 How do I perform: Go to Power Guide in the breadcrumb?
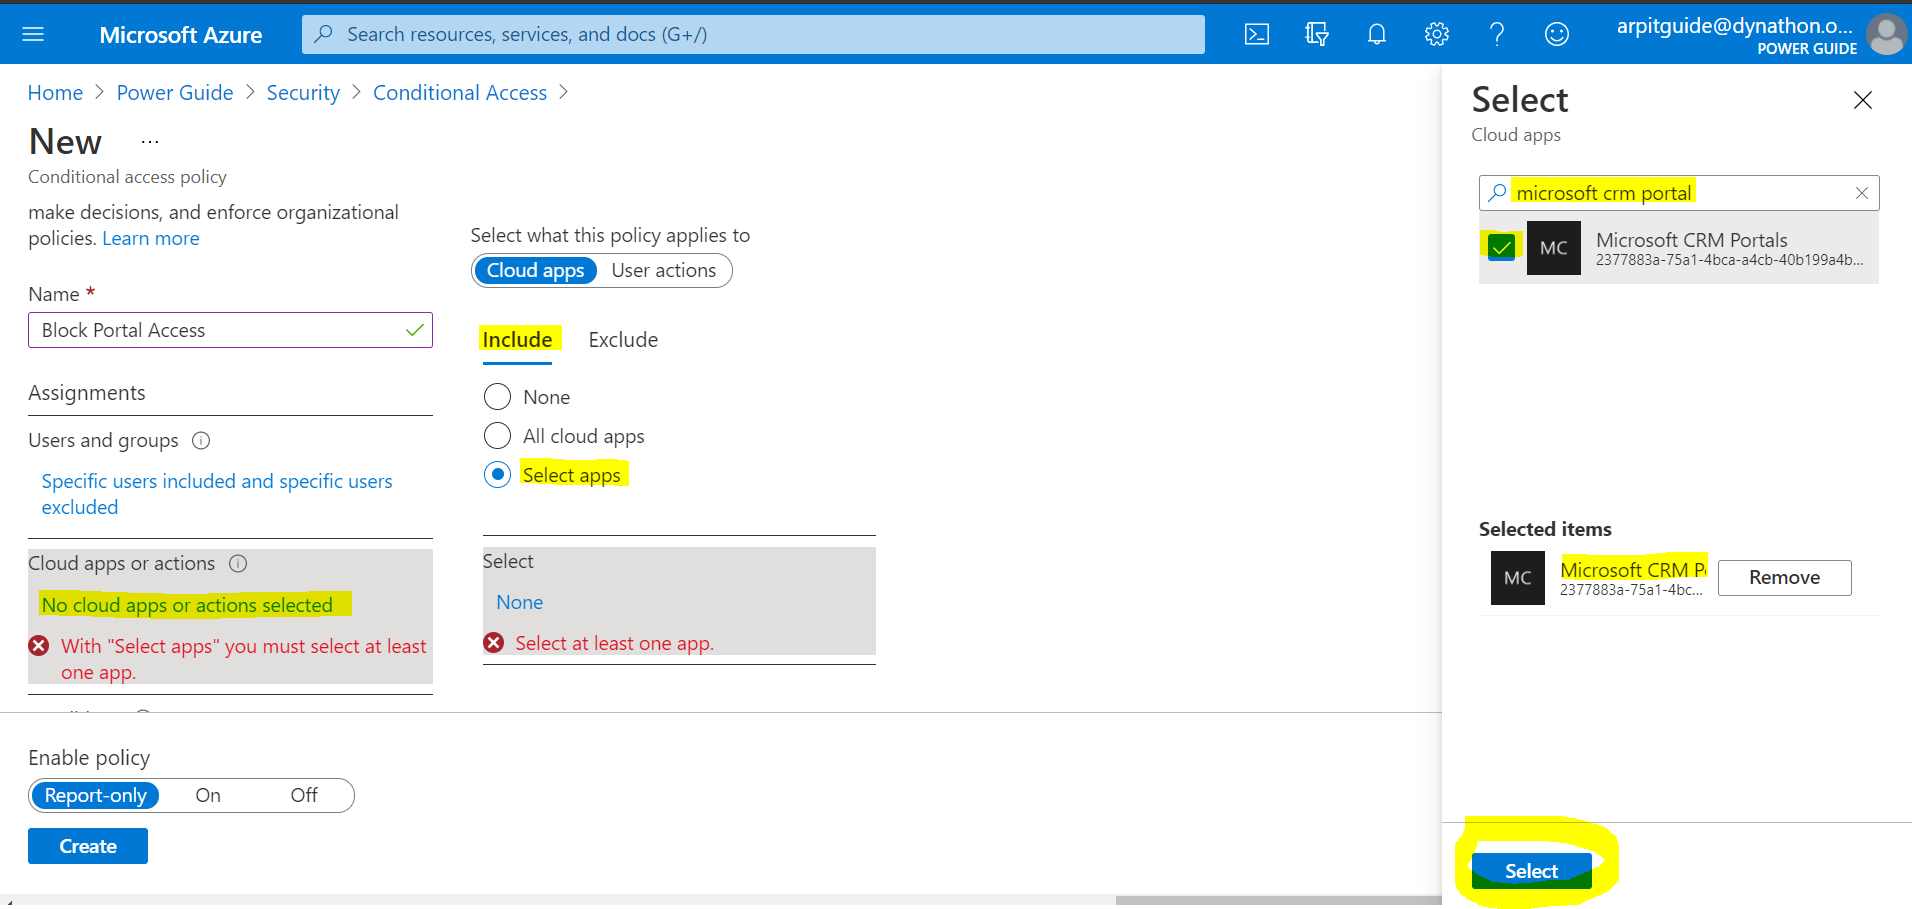pos(175,93)
